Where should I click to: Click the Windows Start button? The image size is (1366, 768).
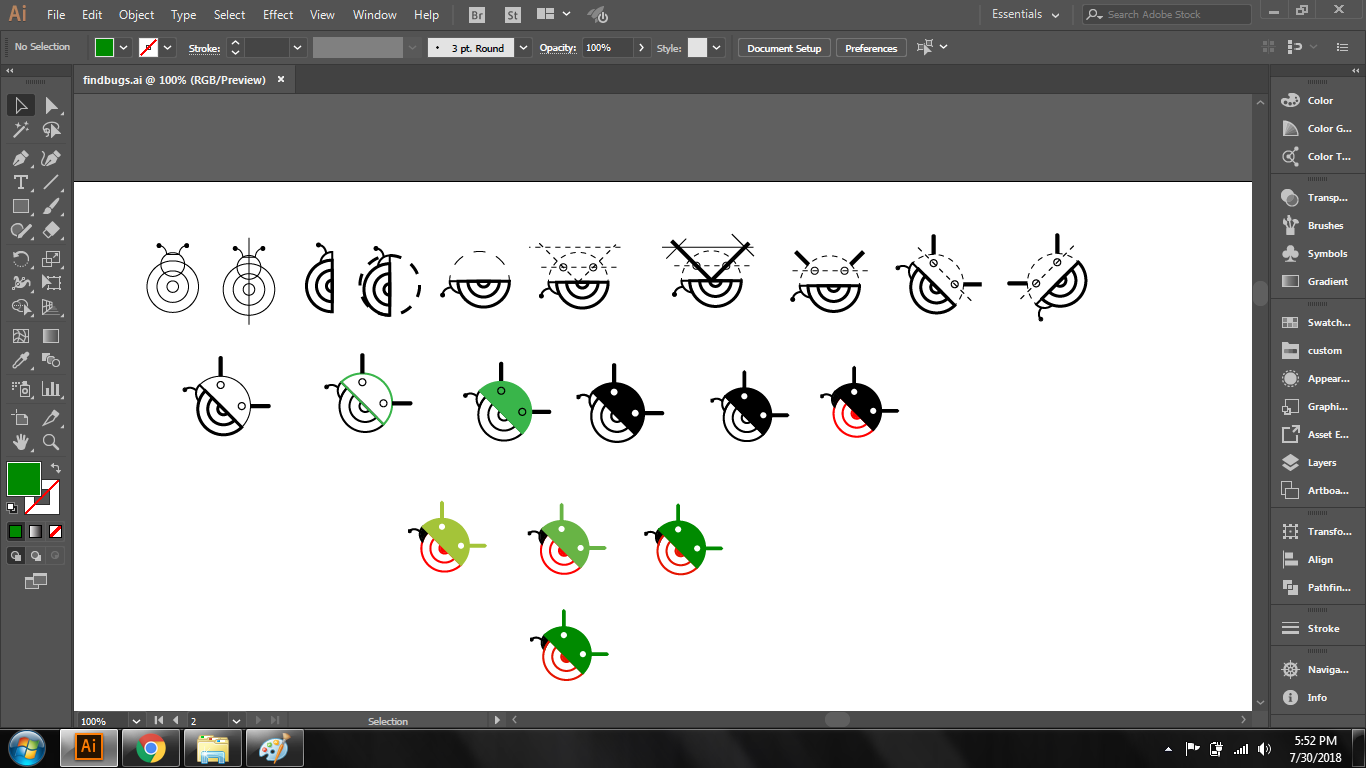(26, 747)
